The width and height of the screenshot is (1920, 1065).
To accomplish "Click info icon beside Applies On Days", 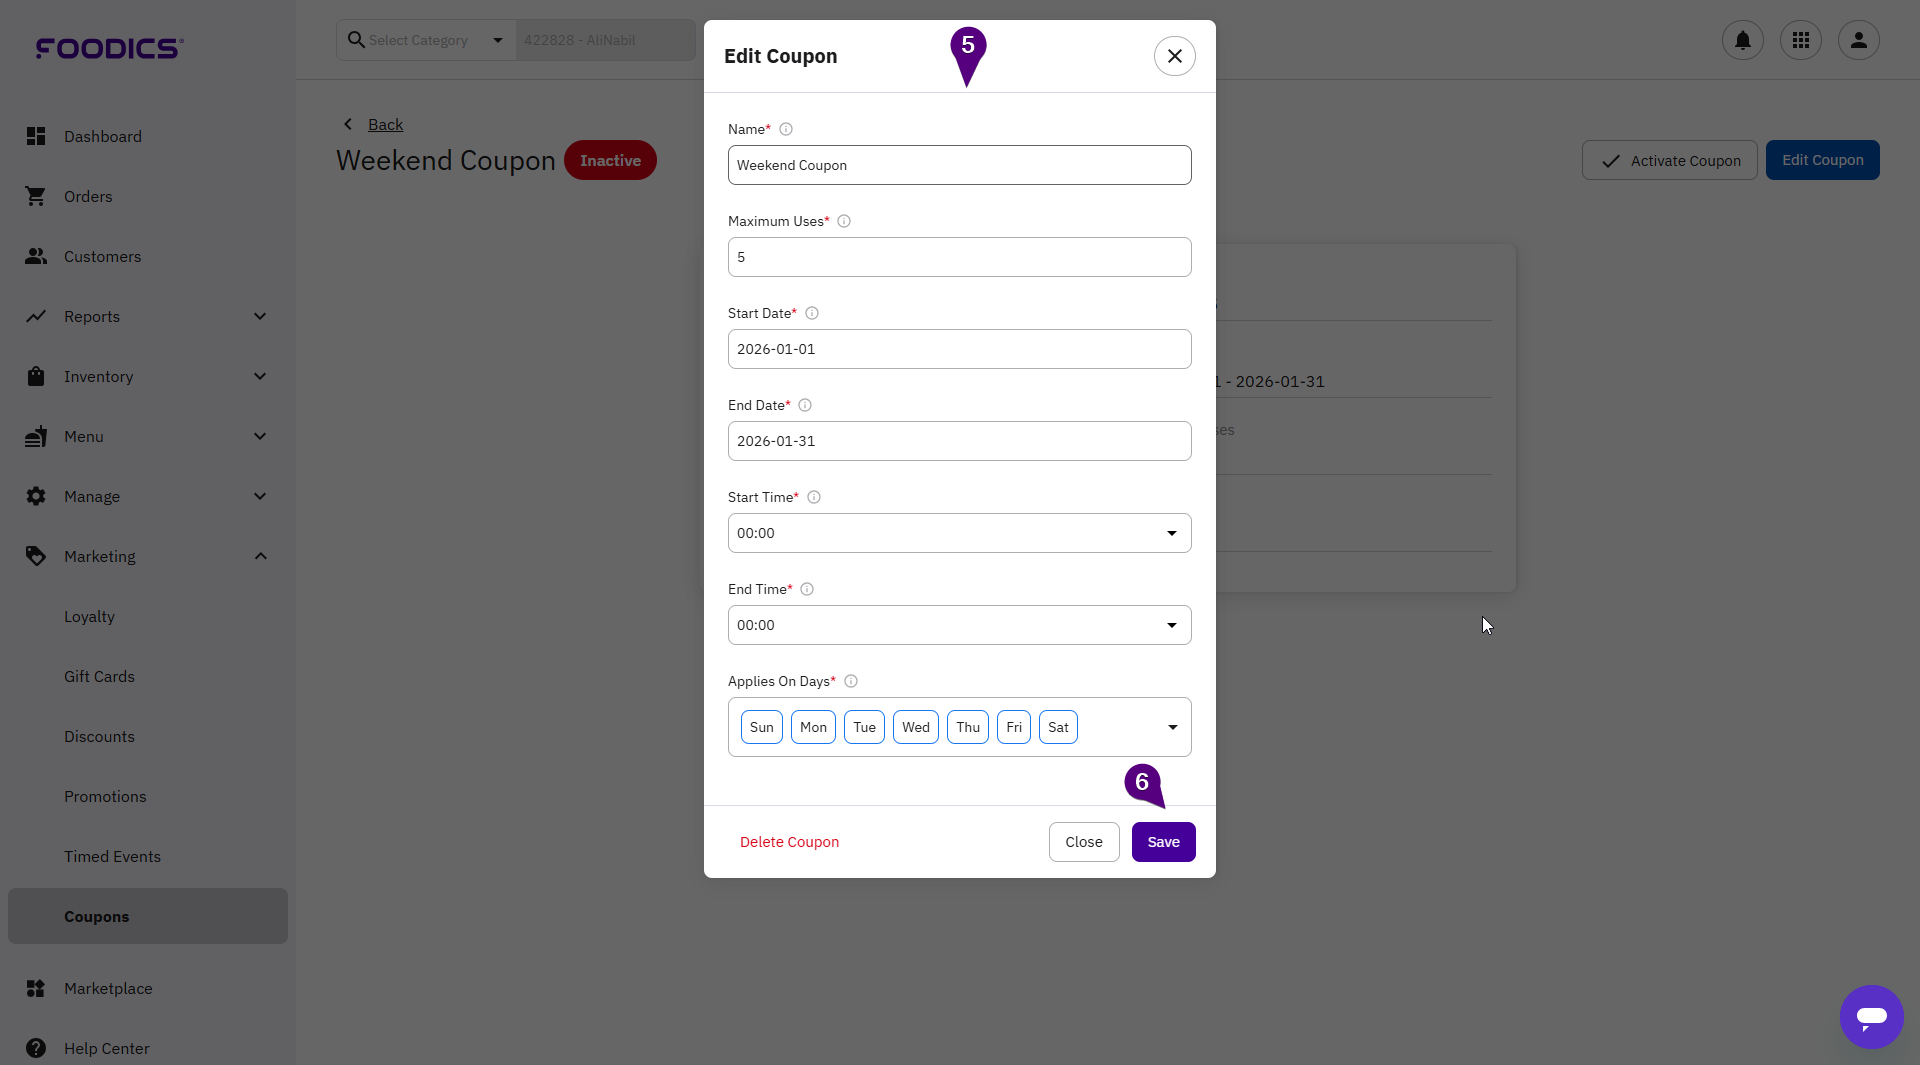I will click(x=851, y=681).
